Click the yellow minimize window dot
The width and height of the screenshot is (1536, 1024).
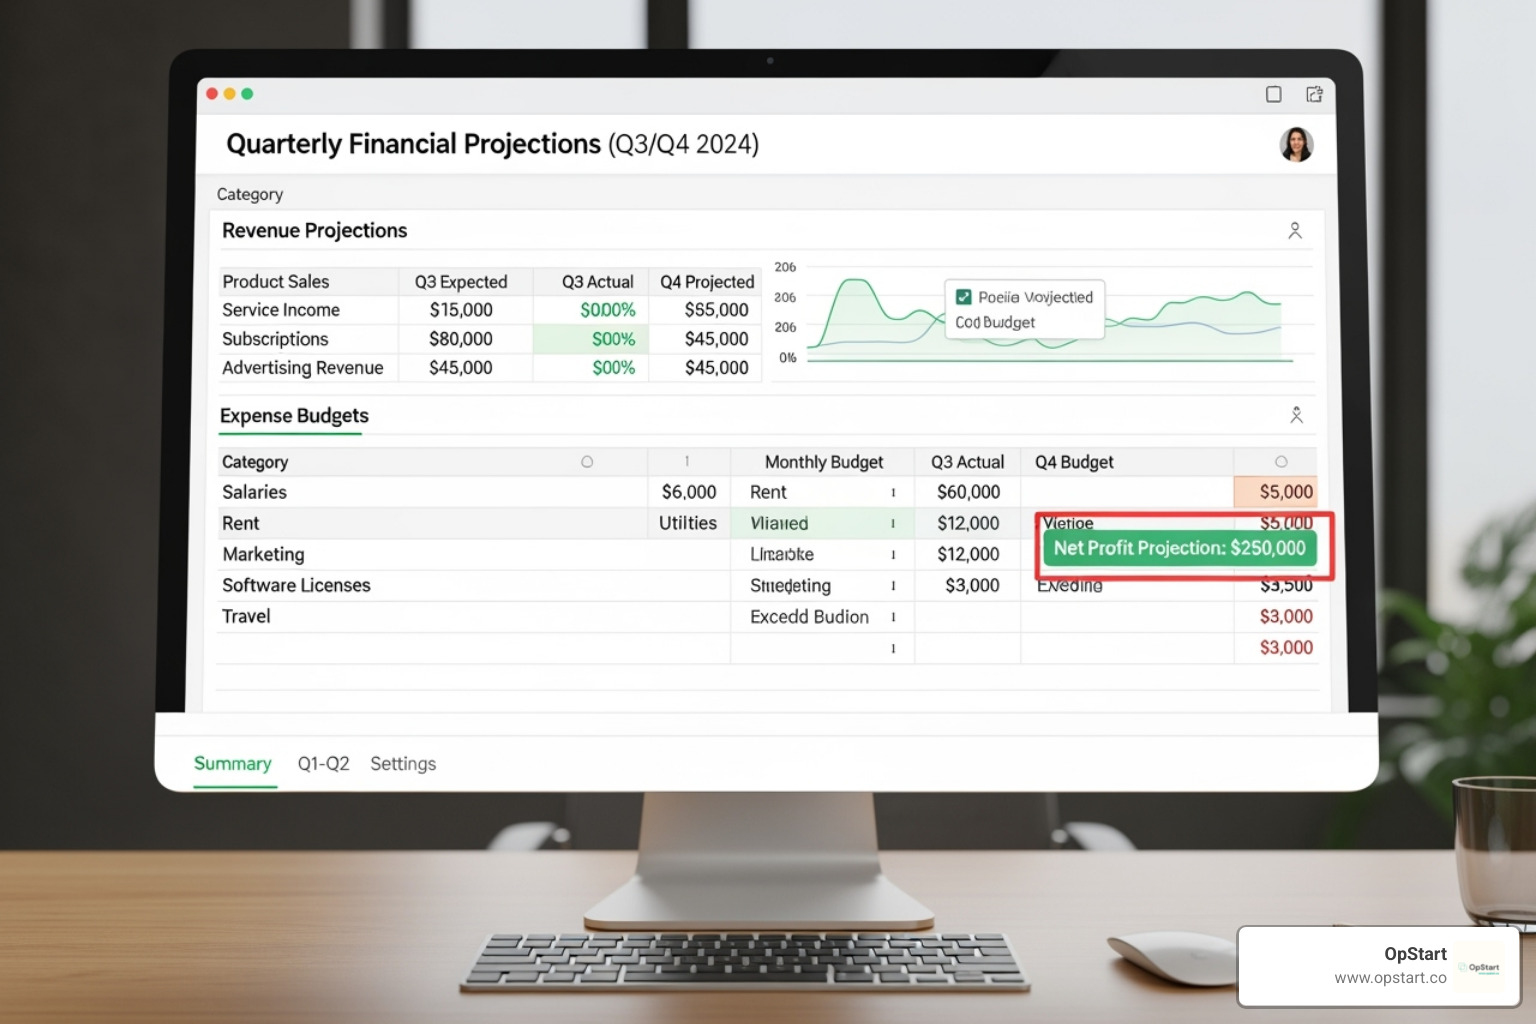click(229, 94)
